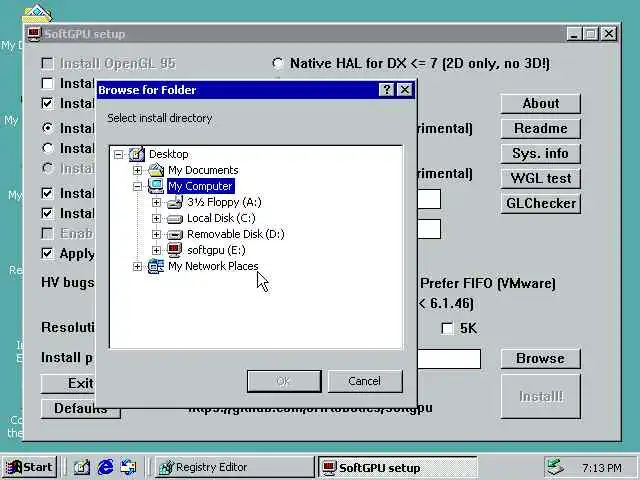This screenshot has height=480, width=640.
Task: Close the Browse for Folder dialog
Action: 404,90
